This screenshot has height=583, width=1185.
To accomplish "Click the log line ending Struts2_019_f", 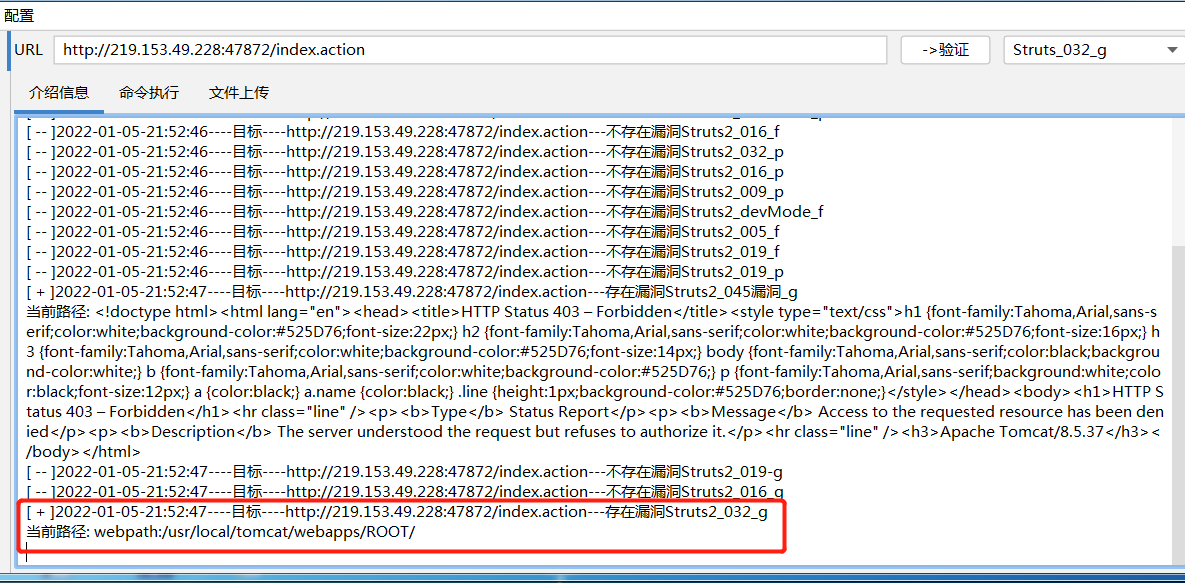I will [402, 252].
